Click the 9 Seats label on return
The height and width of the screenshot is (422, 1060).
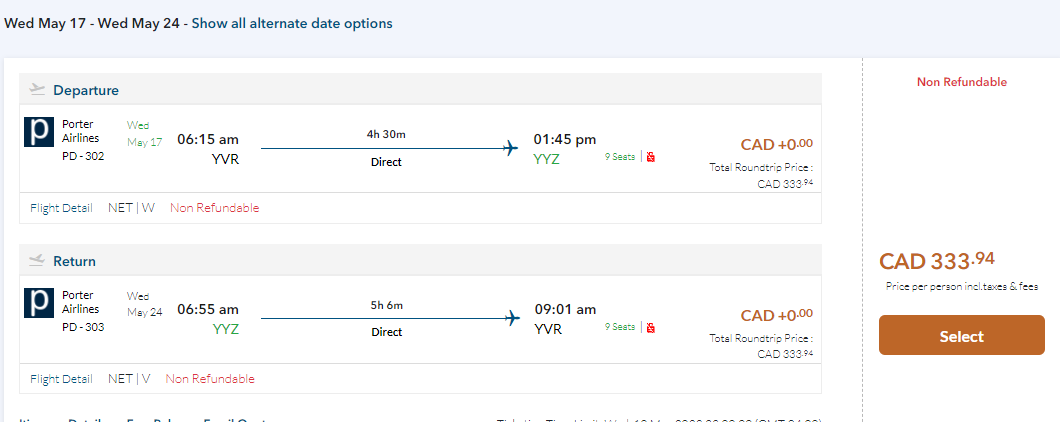point(619,327)
